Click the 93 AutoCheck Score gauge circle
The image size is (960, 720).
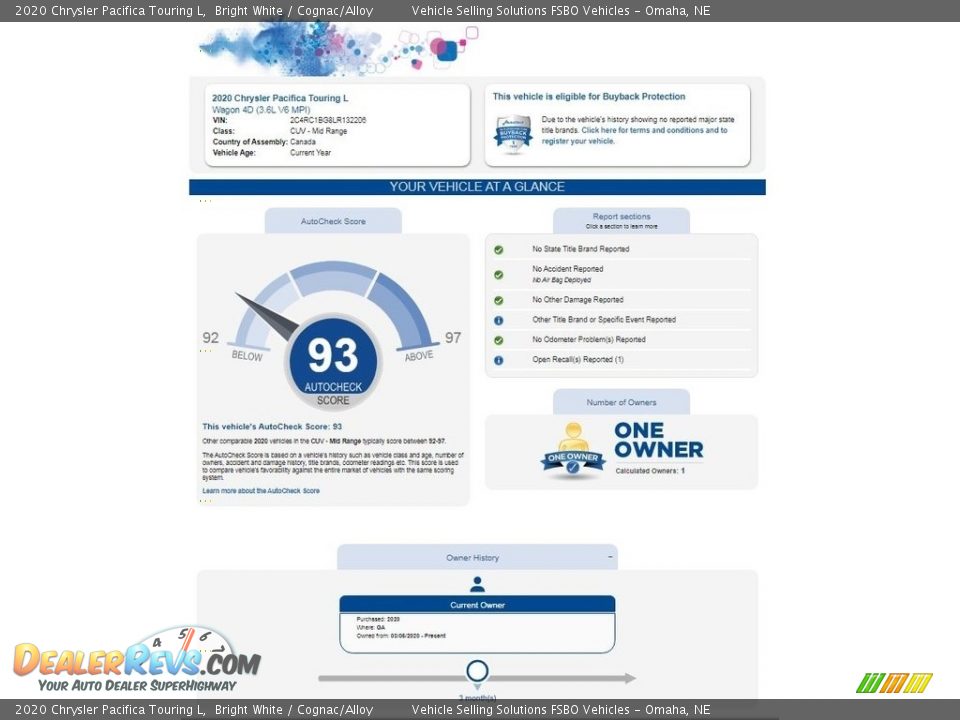pos(333,362)
